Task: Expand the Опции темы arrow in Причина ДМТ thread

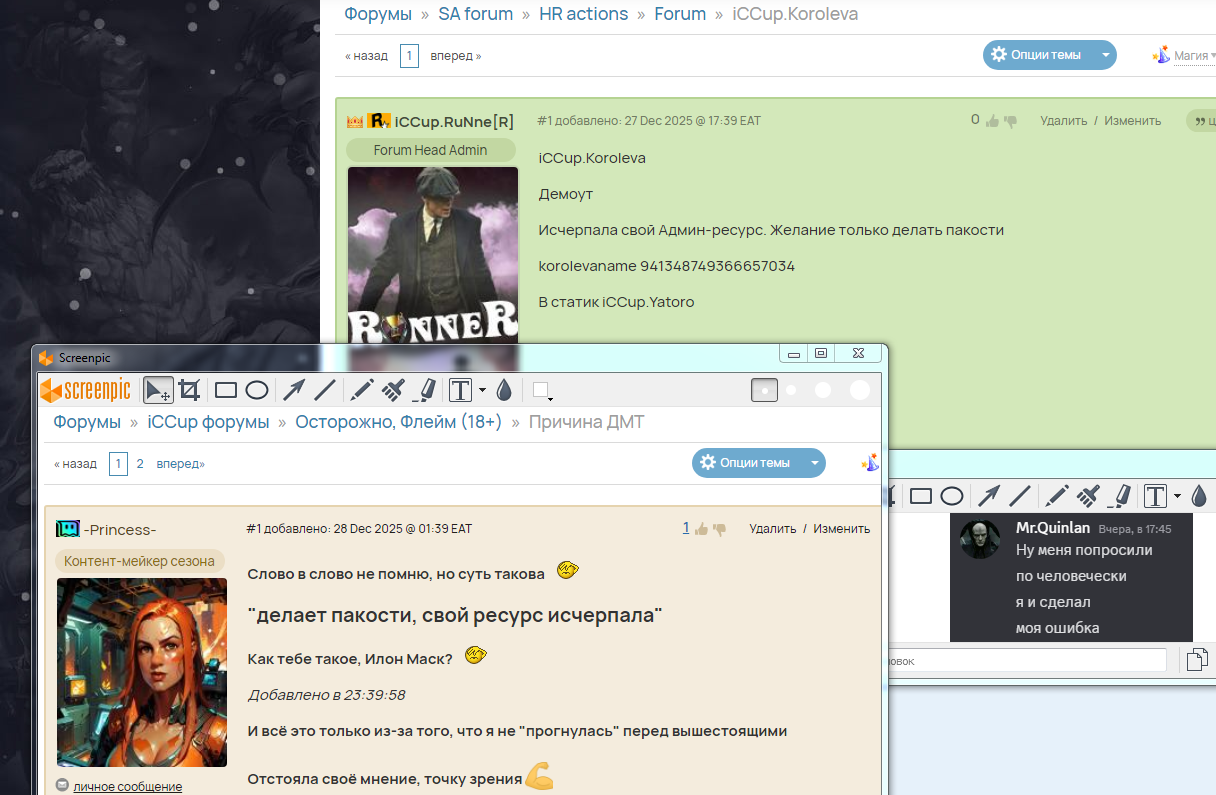Action: coord(814,463)
